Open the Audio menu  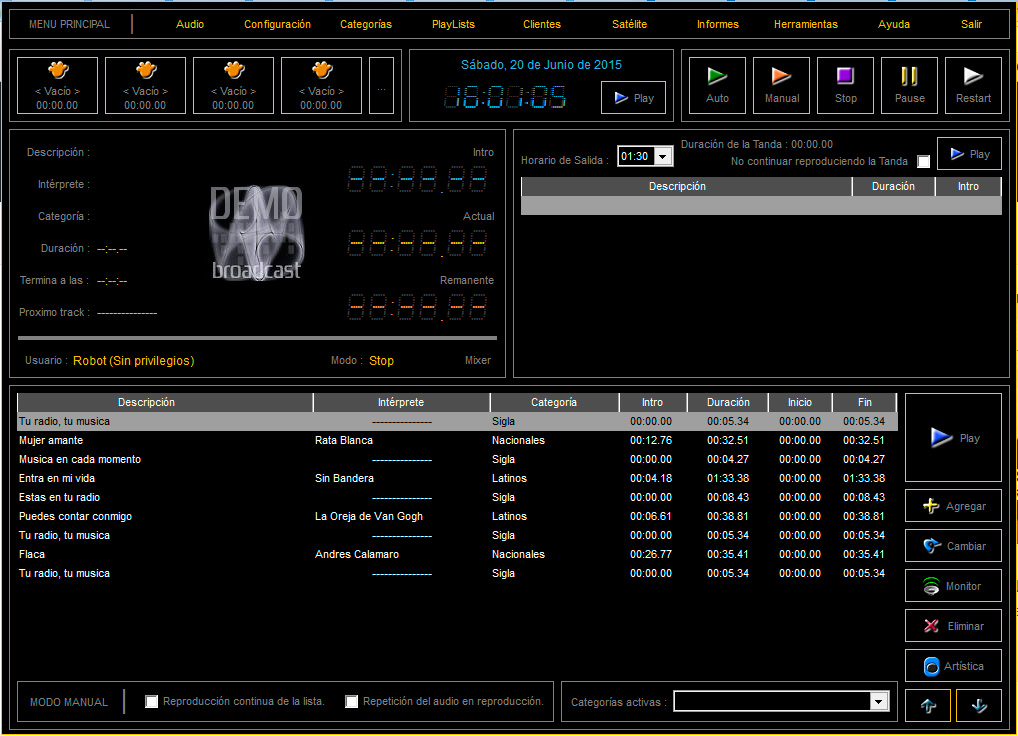[x=190, y=24]
